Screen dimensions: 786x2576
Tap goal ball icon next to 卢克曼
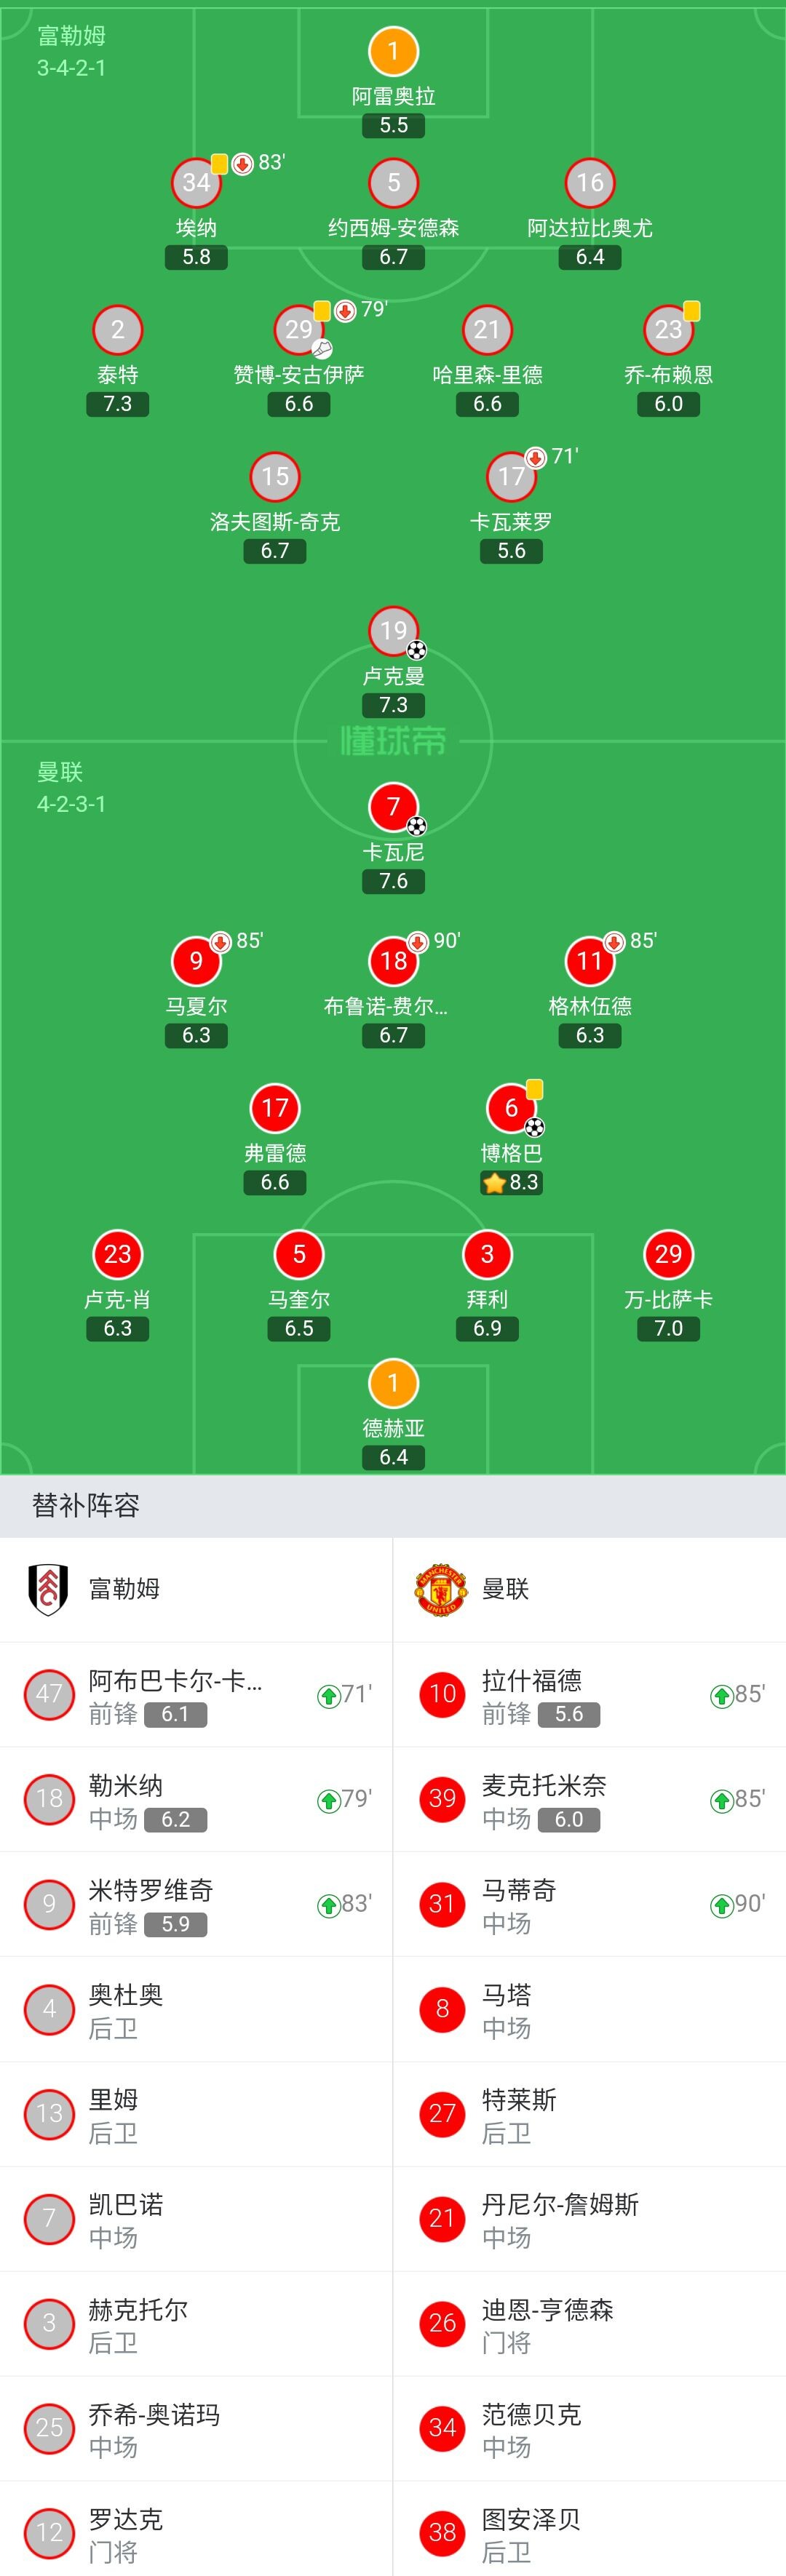417,650
